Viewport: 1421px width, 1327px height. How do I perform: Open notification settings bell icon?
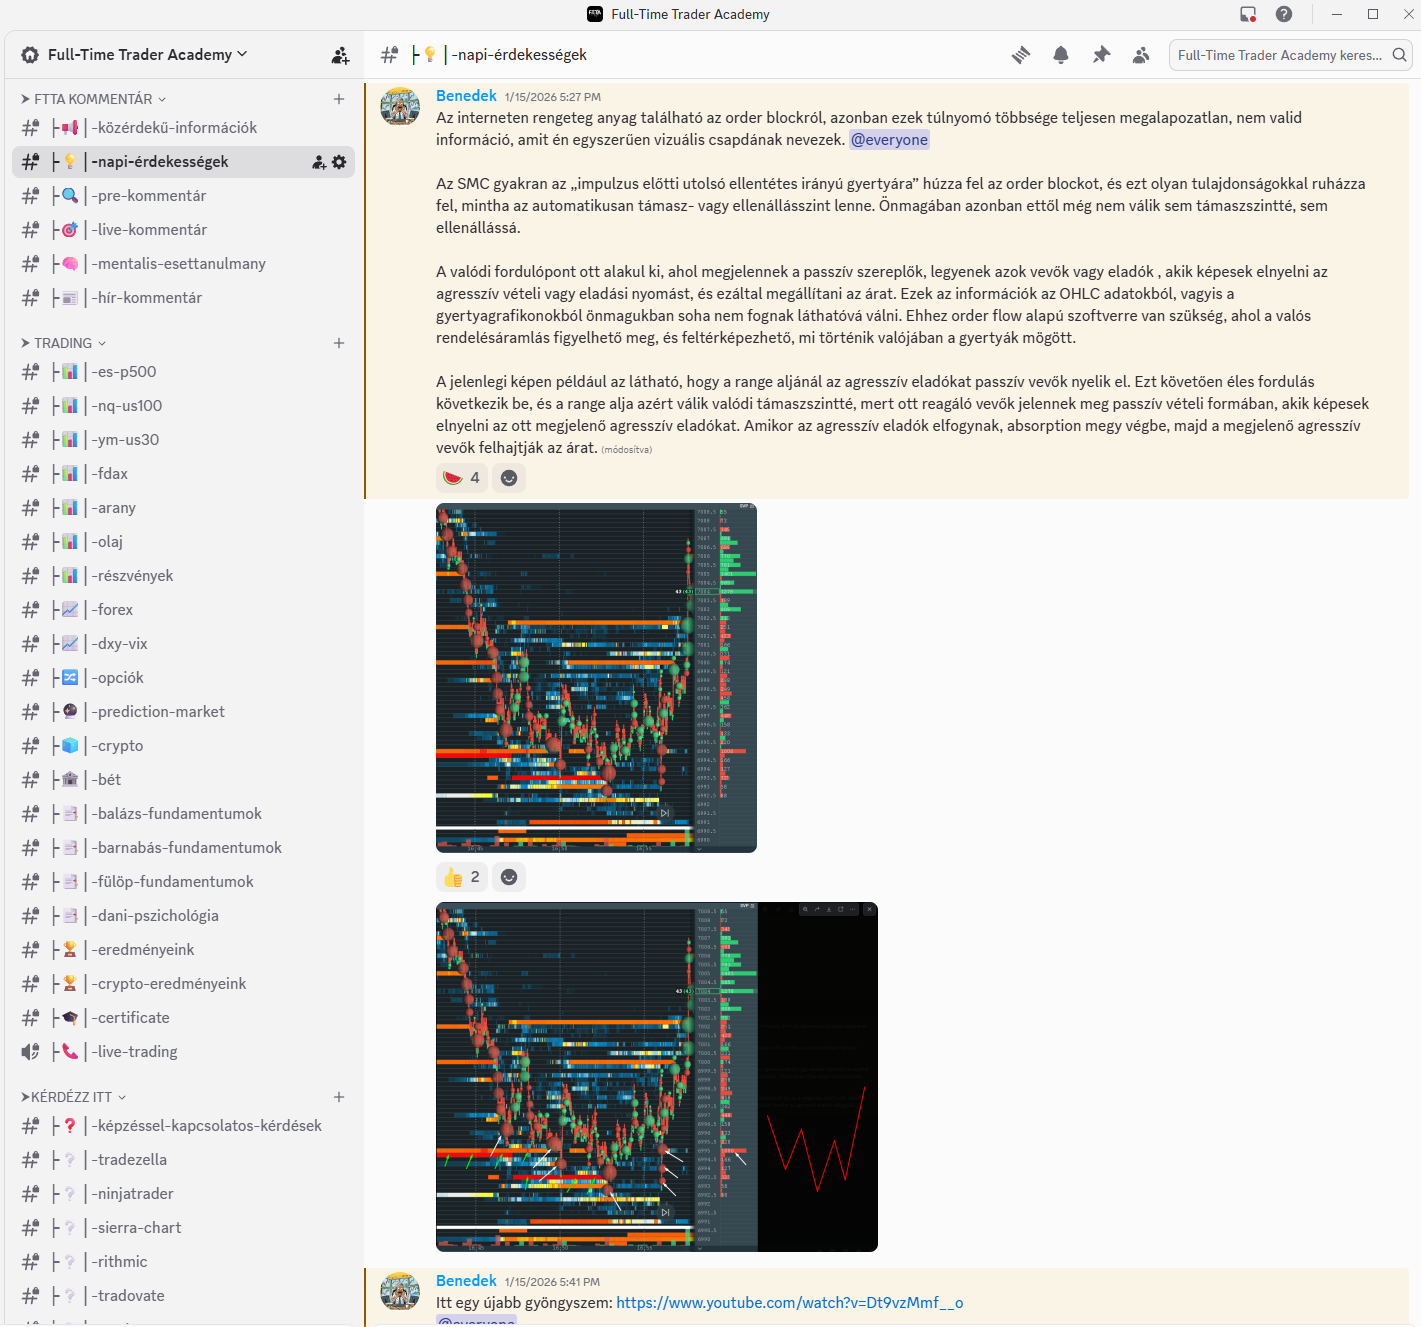coord(1061,55)
